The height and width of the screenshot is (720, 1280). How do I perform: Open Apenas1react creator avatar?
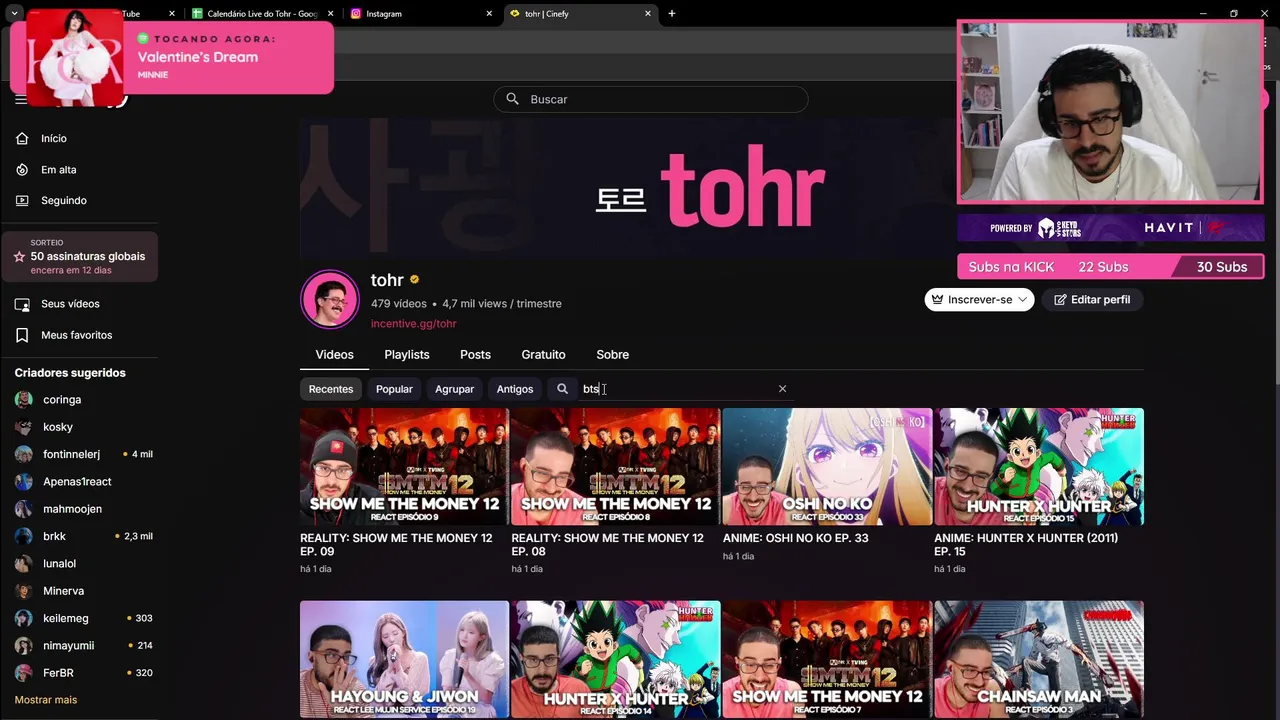coord(24,482)
